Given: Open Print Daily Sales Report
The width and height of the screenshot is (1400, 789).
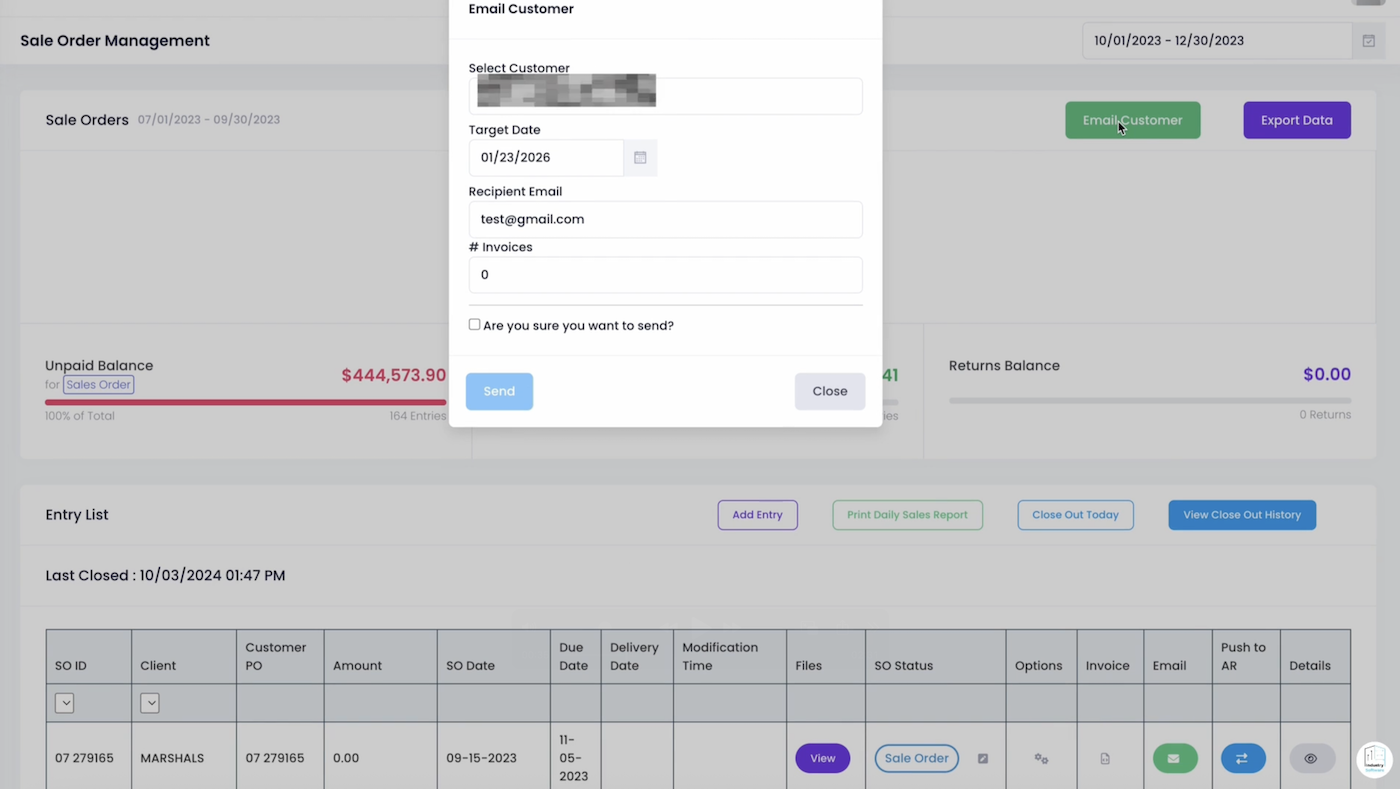Looking at the screenshot, I should click(907, 514).
